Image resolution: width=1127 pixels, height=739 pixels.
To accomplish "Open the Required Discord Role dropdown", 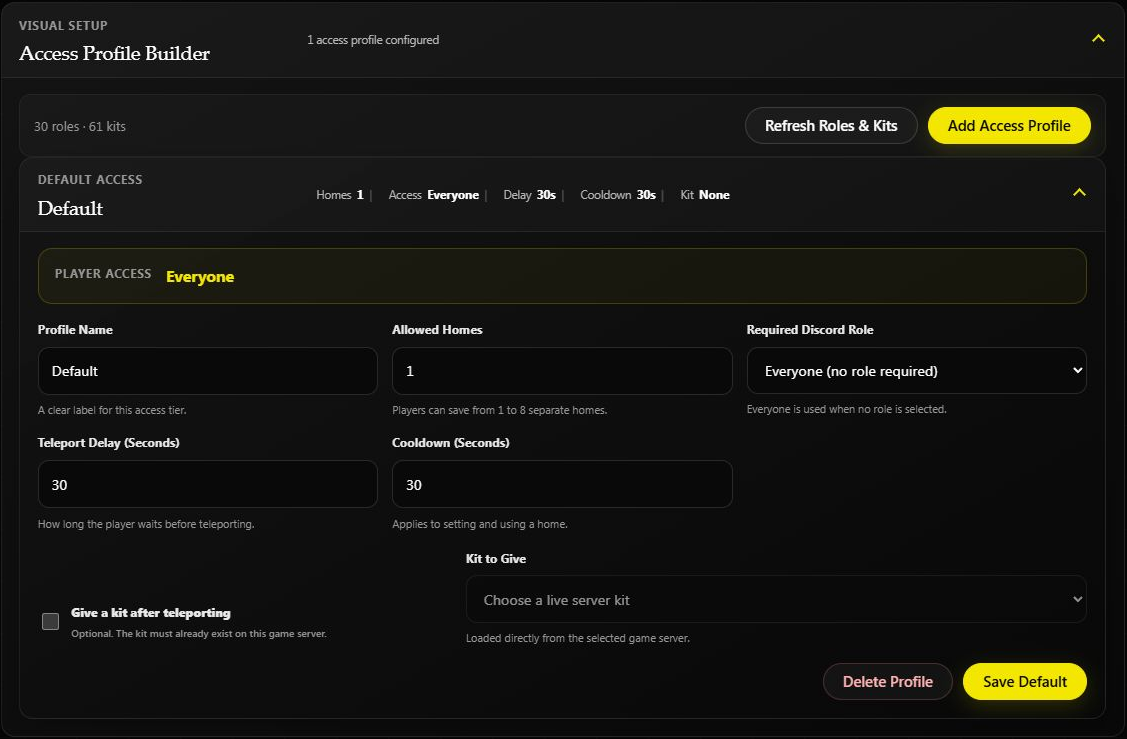I will coord(916,371).
